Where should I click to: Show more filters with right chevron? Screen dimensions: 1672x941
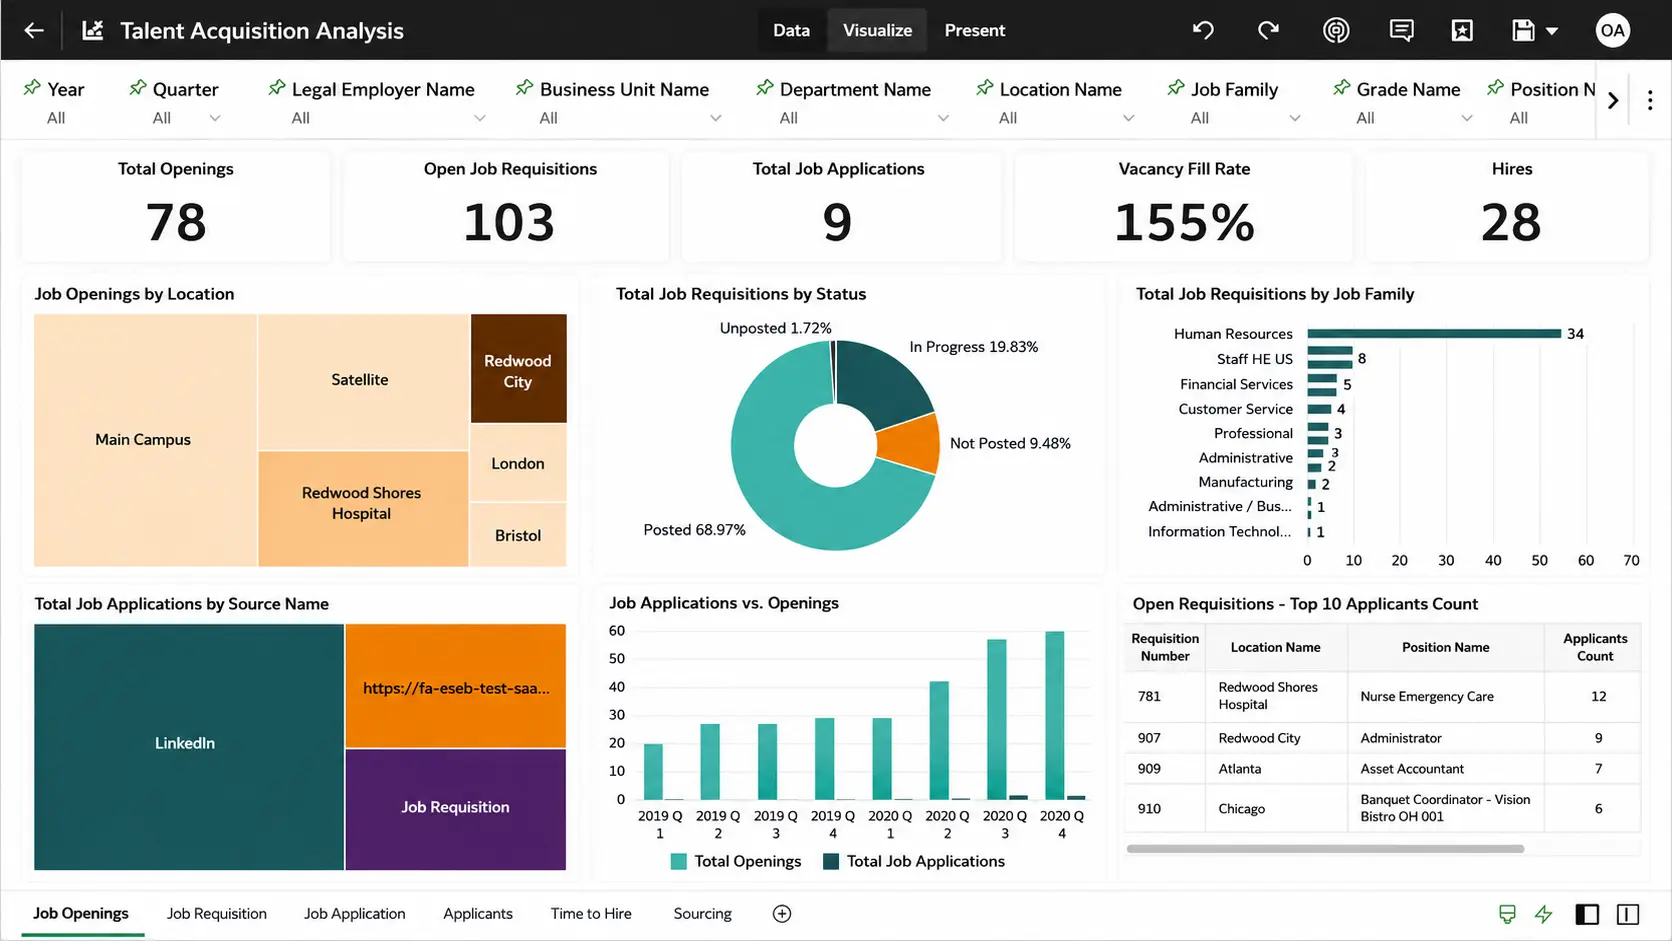(1613, 100)
